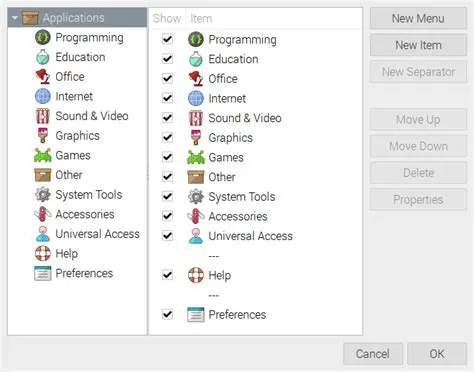
Task: Click the Education flask icon in the Item list
Action: [196, 59]
